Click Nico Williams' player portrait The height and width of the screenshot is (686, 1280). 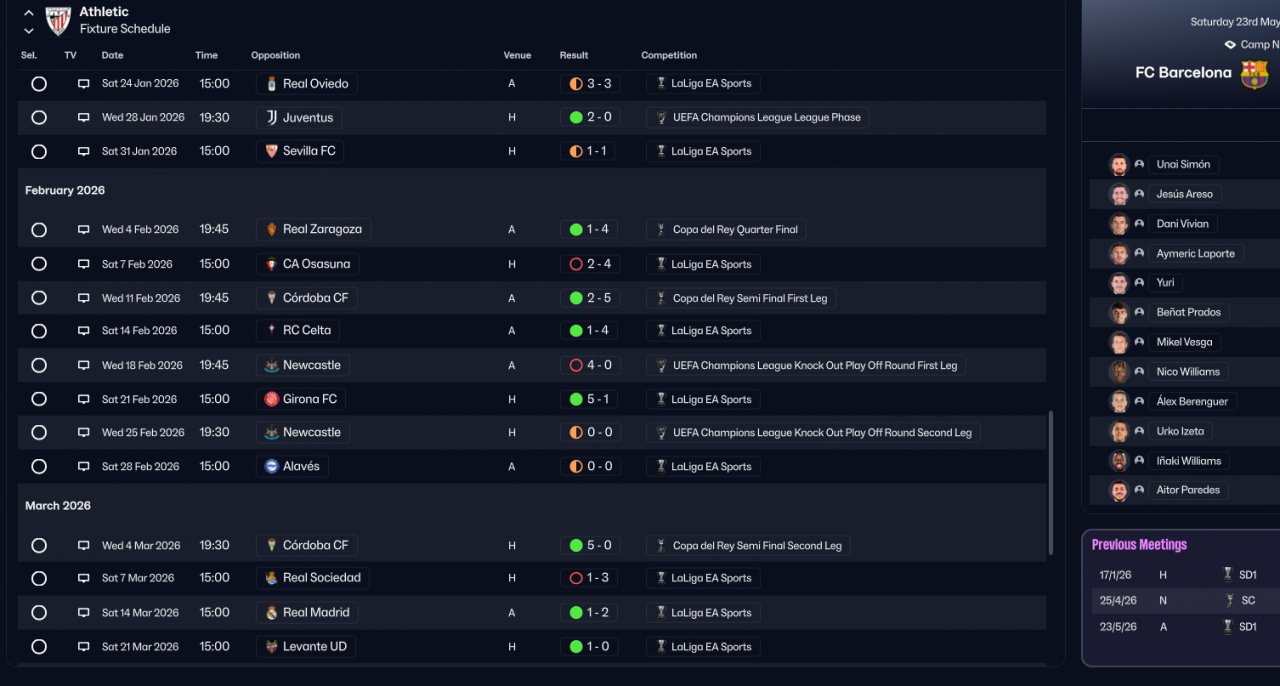[1119, 372]
